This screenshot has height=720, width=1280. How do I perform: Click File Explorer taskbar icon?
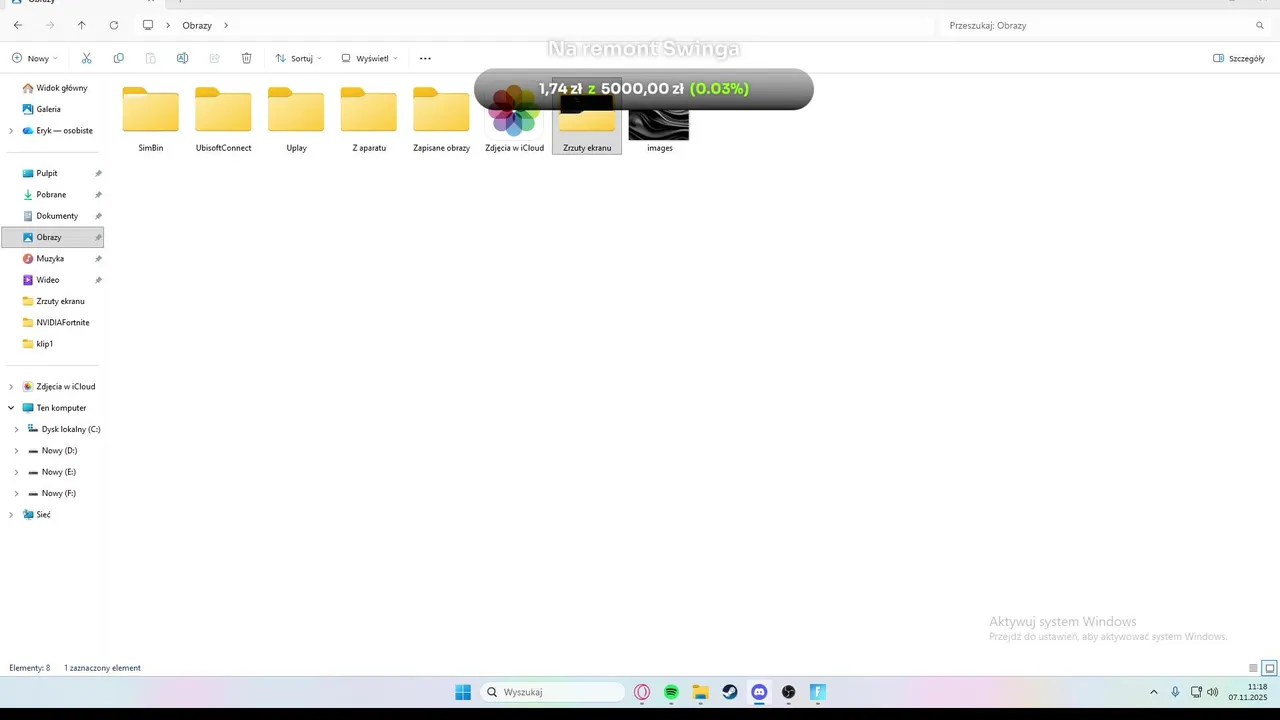pos(701,692)
